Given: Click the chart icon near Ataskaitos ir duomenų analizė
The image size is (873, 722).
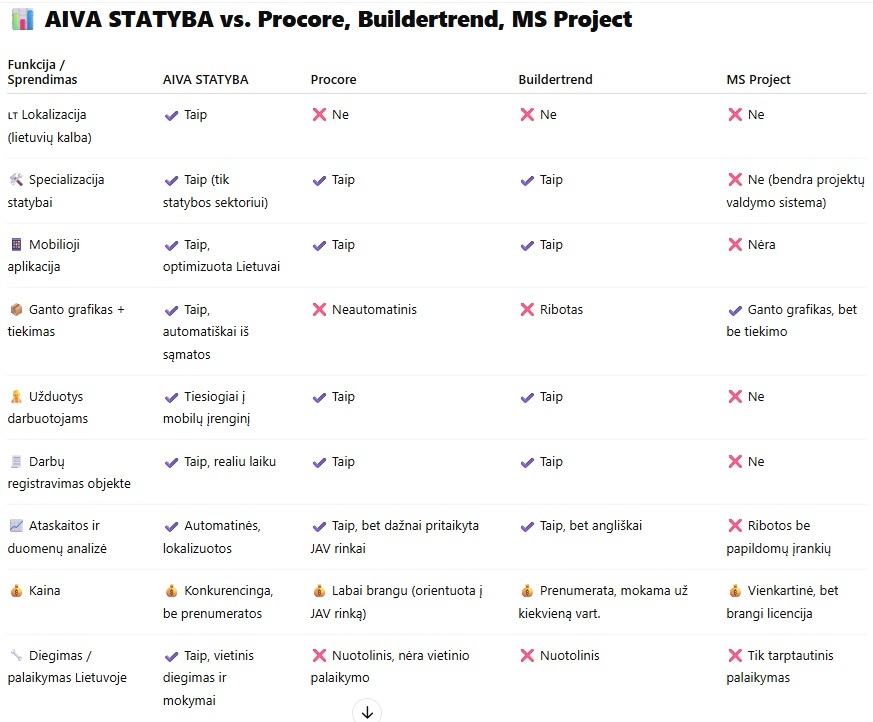Looking at the screenshot, I should pyautogui.click(x=16, y=525).
